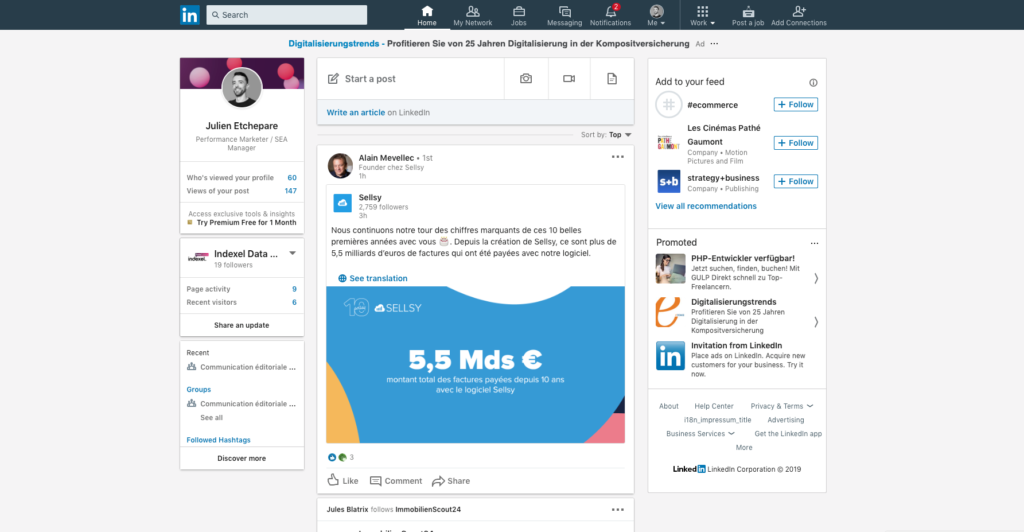Image resolution: width=1024 pixels, height=532 pixels.
Task: Follow the #ecommerce hashtag
Action: [x=796, y=104]
